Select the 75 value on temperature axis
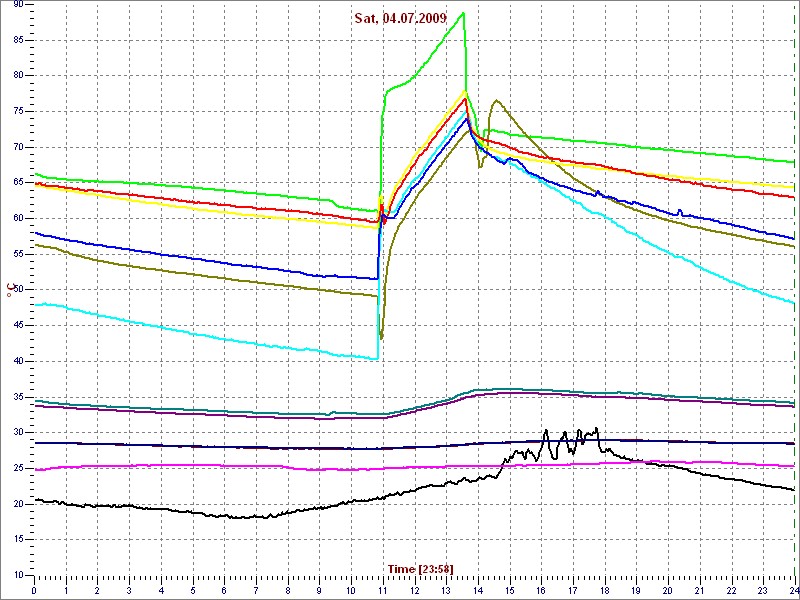800x600 pixels. coord(18,111)
